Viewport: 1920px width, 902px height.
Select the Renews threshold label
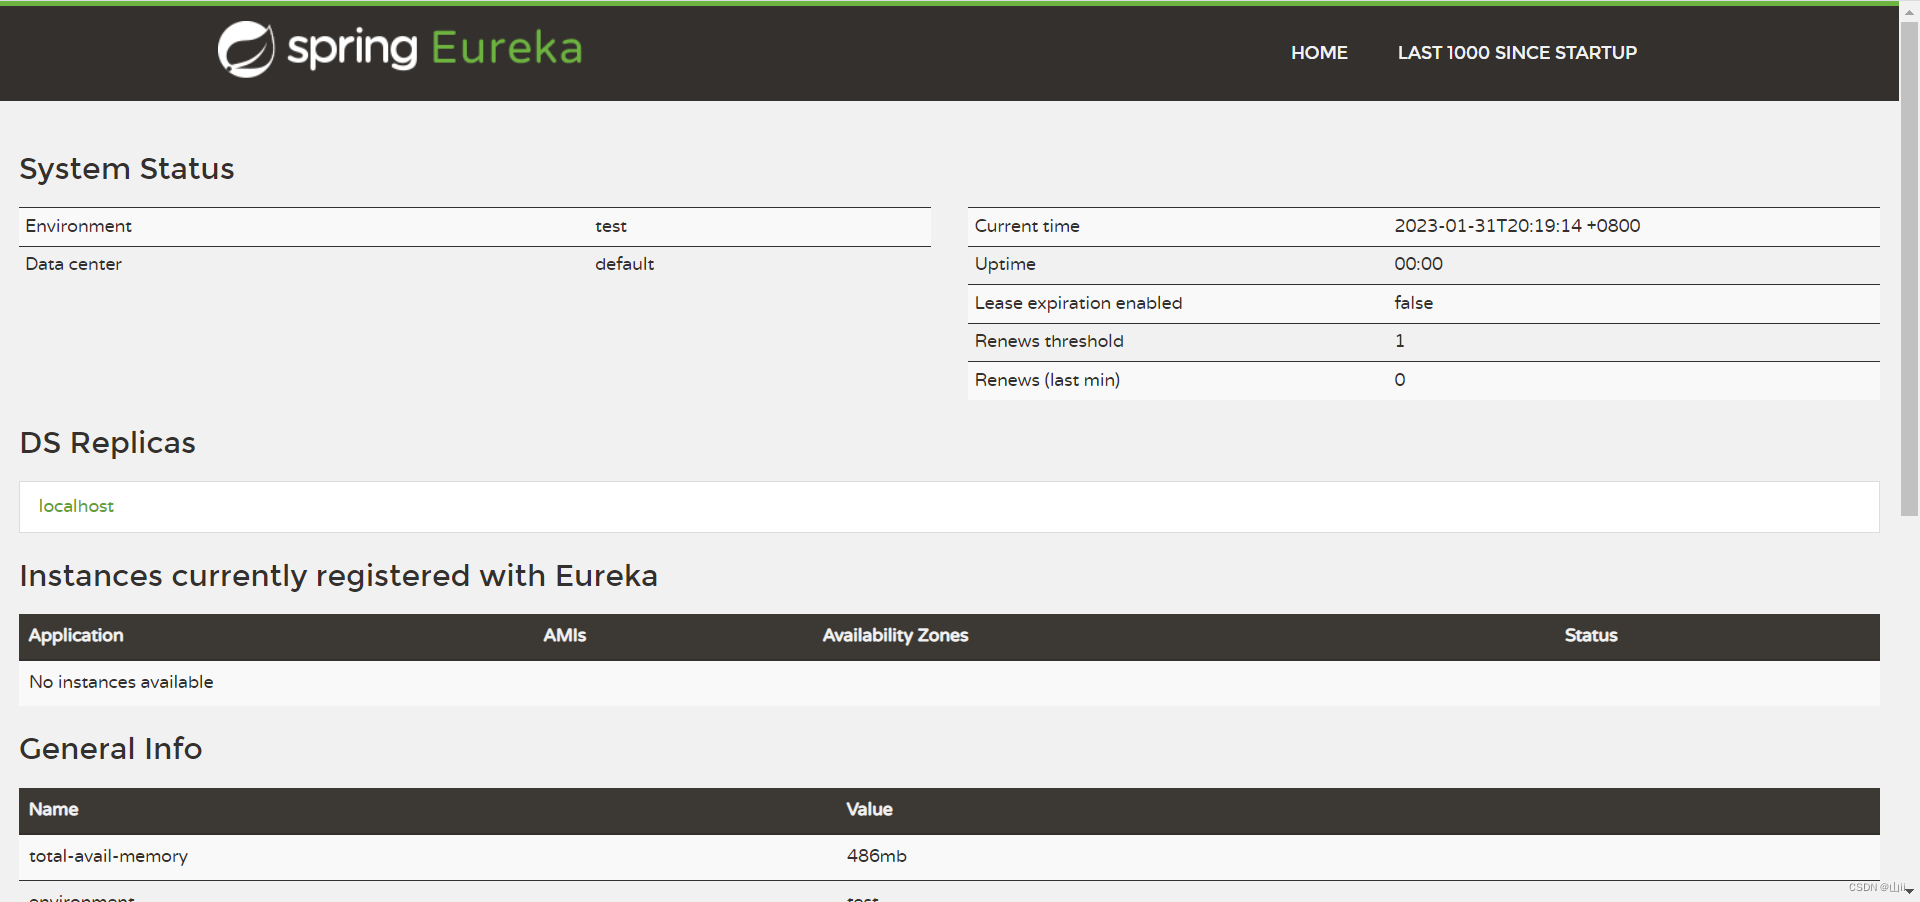pos(1049,341)
